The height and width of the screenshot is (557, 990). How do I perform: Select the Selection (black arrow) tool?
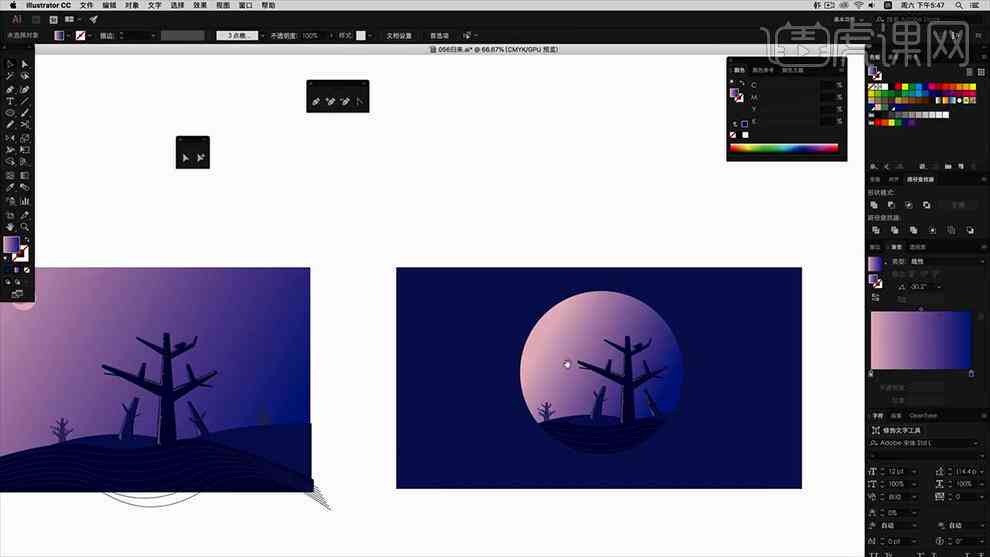[x=10, y=64]
